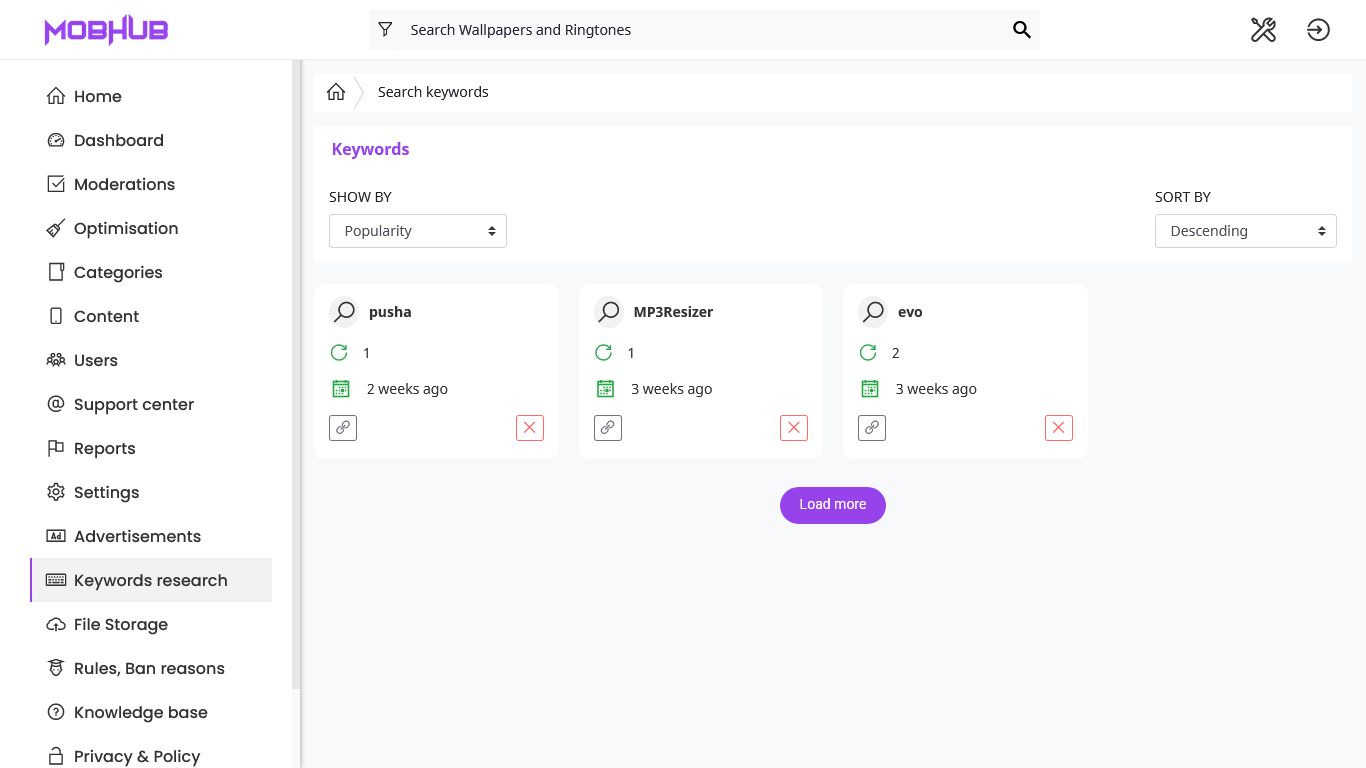Click the magnifier search submit icon
The image size is (1366, 768).
pyautogui.click(x=1021, y=30)
